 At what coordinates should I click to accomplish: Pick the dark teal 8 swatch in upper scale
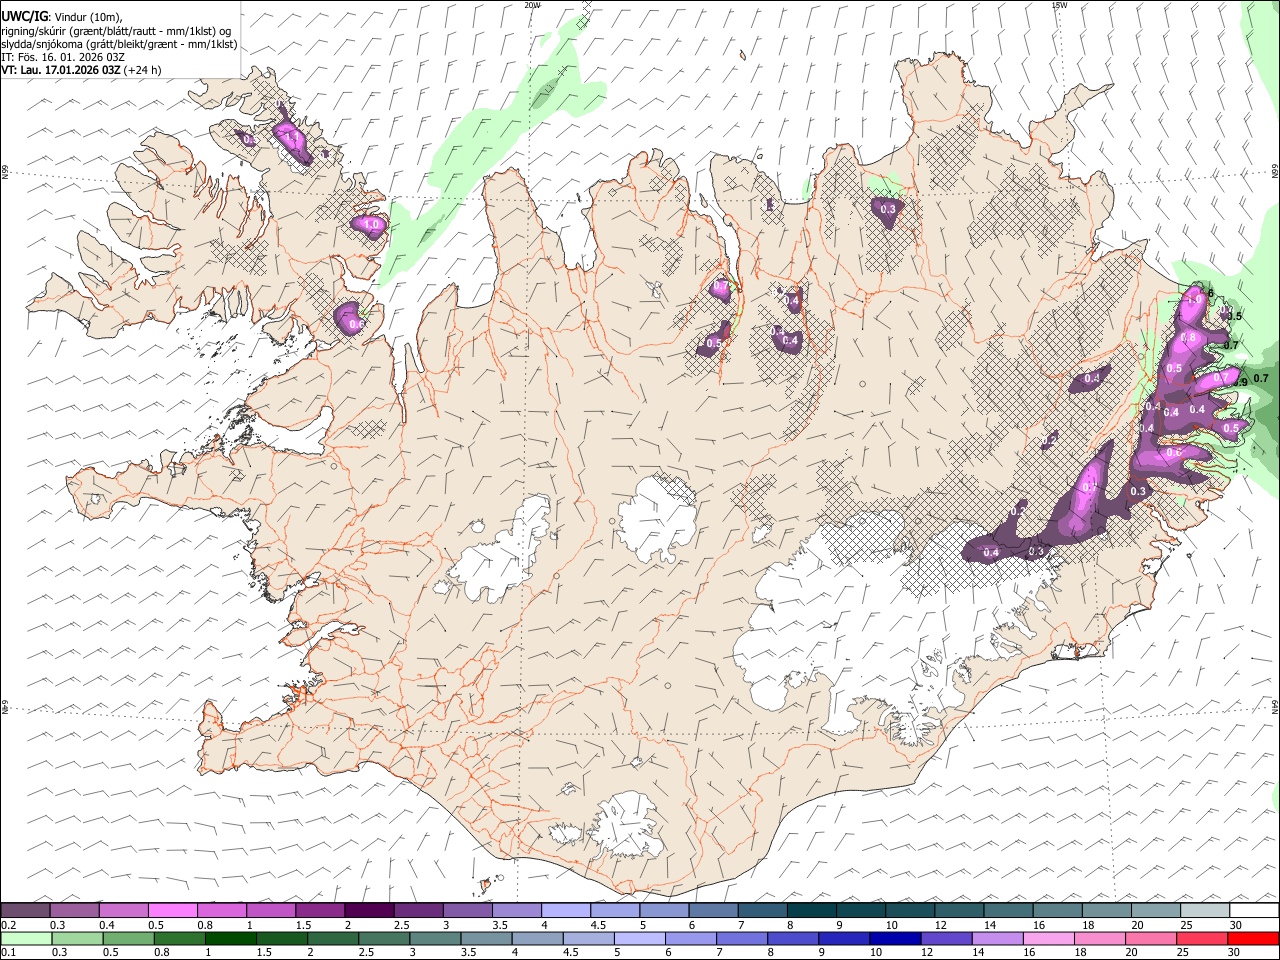pyautogui.click(x=811, y=911)
